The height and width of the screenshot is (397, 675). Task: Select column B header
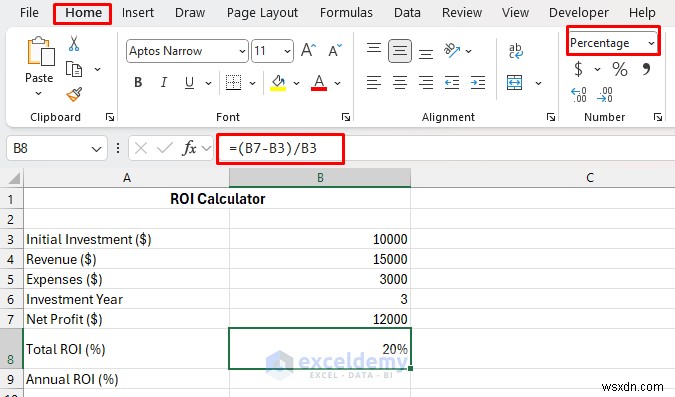tap(320, 178)
